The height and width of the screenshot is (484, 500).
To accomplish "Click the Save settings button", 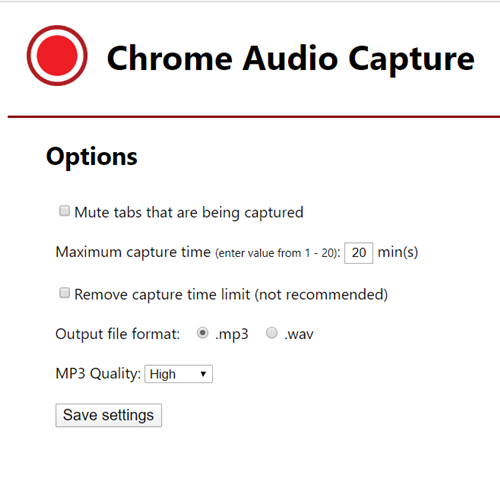I will (x=108, y=415).
